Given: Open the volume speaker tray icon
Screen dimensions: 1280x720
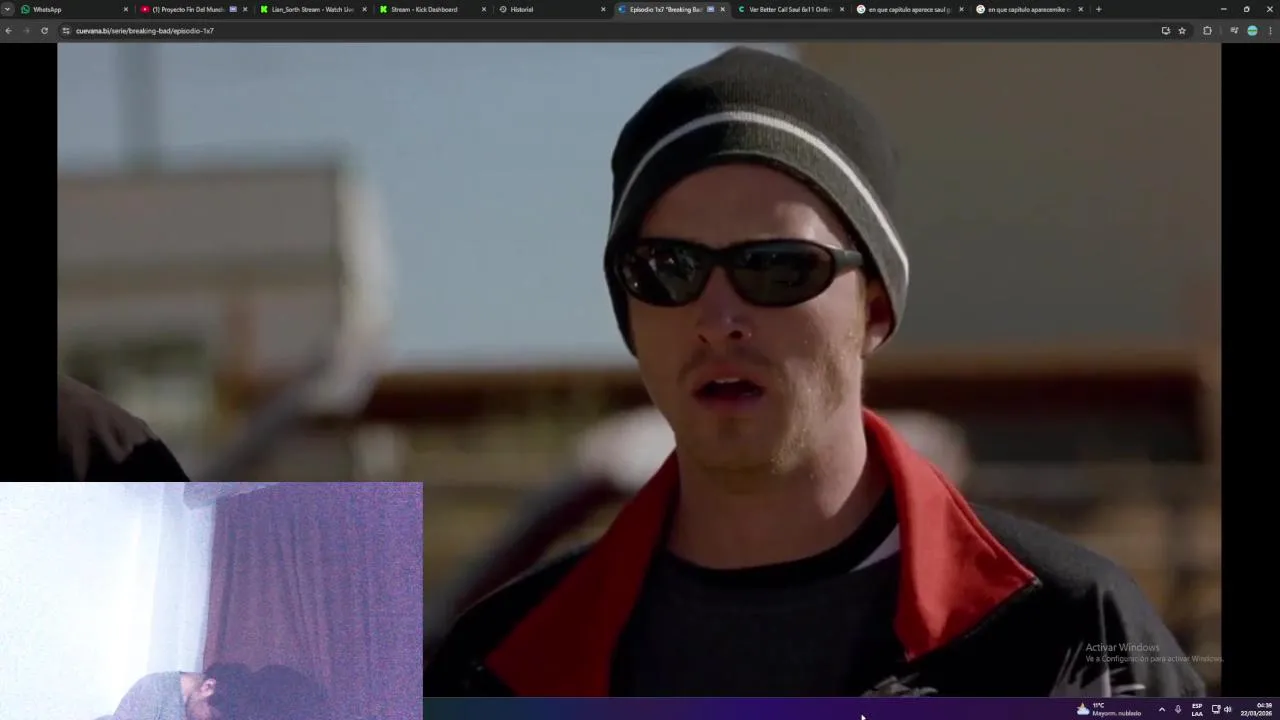Looking at the screenshot, I should point(1227,709).
